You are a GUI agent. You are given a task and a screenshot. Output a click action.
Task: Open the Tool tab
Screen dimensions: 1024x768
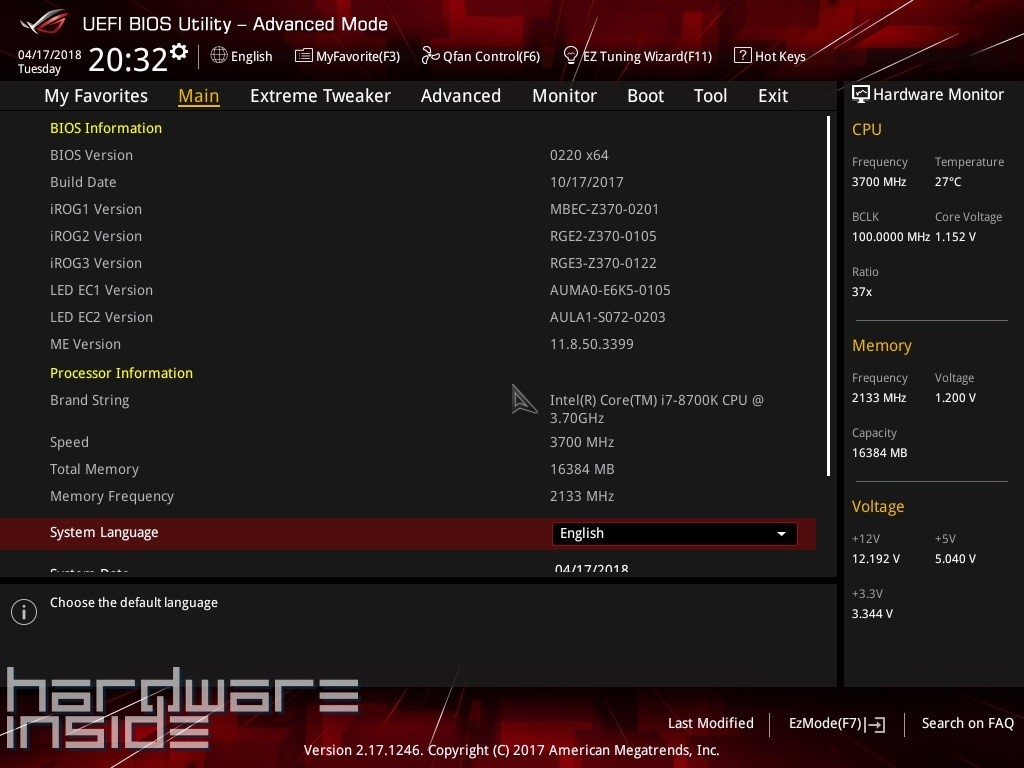[711, 96]
